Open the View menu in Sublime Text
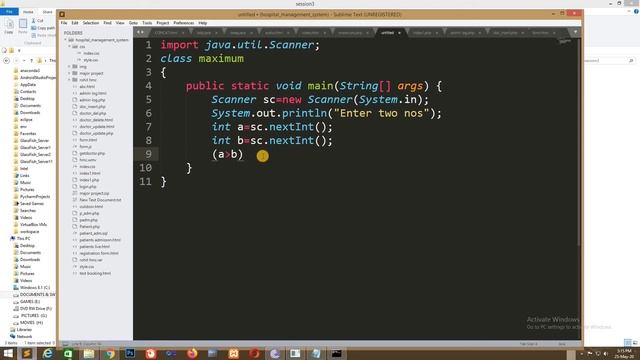Image resolution: width=640 pixels, height=360 pixels. tap(120, 23)
